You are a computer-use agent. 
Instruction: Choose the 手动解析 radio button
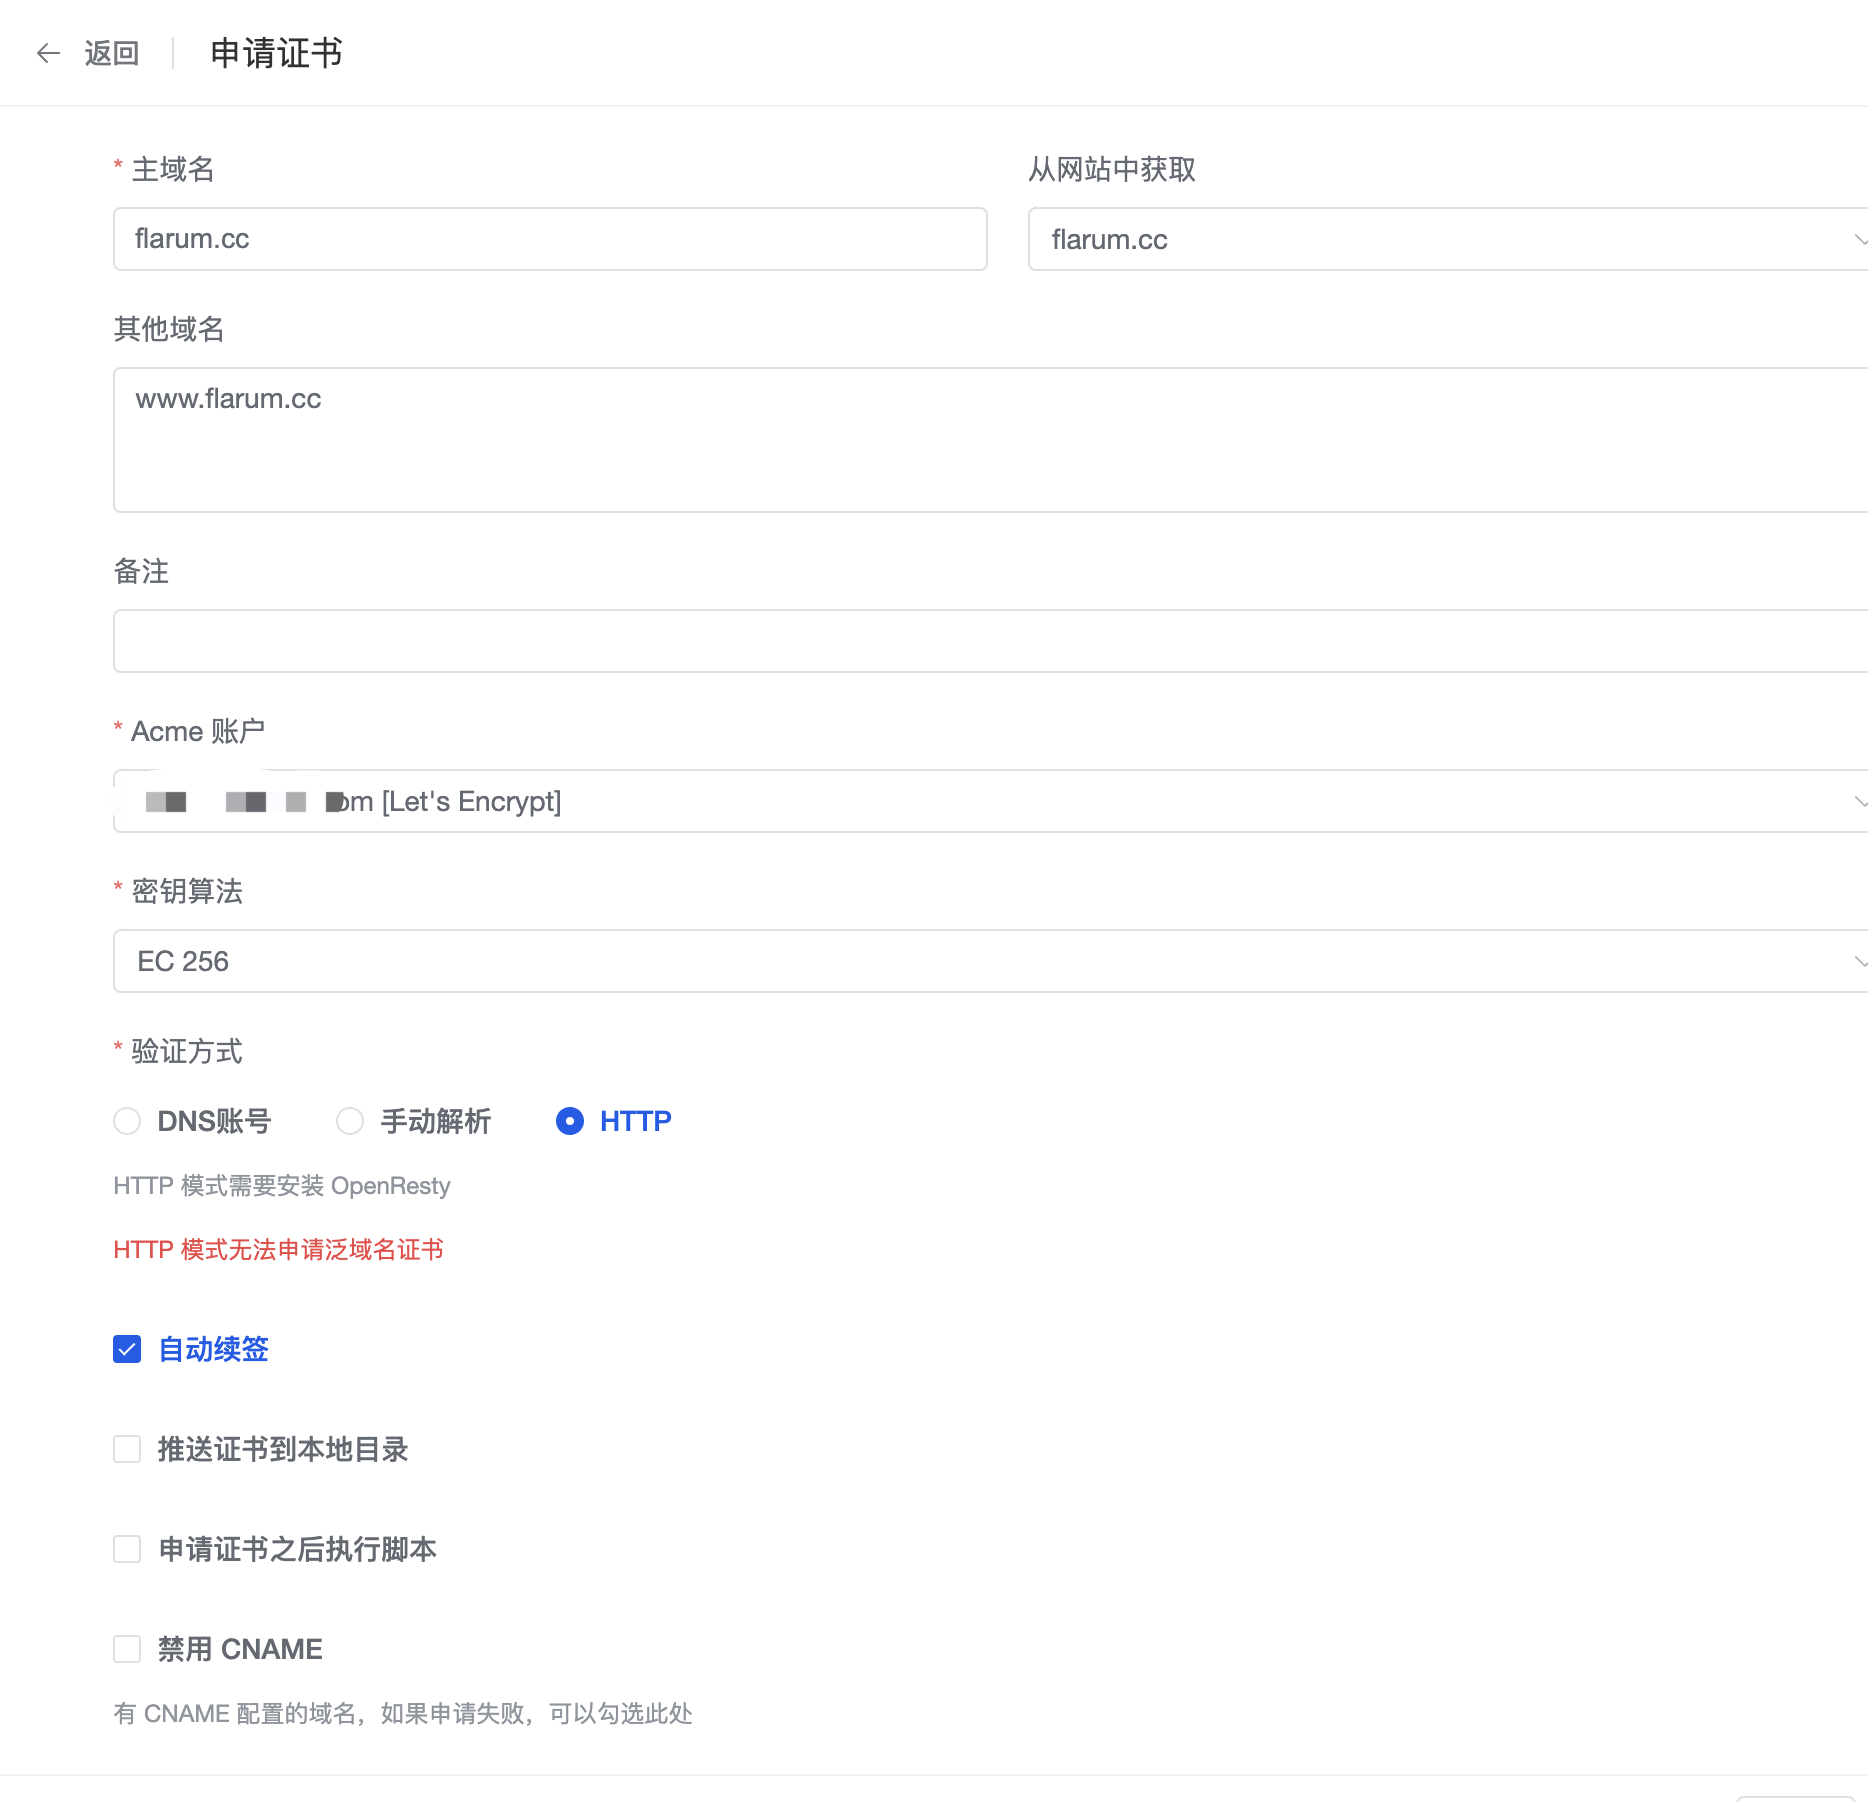(350, 1121)
